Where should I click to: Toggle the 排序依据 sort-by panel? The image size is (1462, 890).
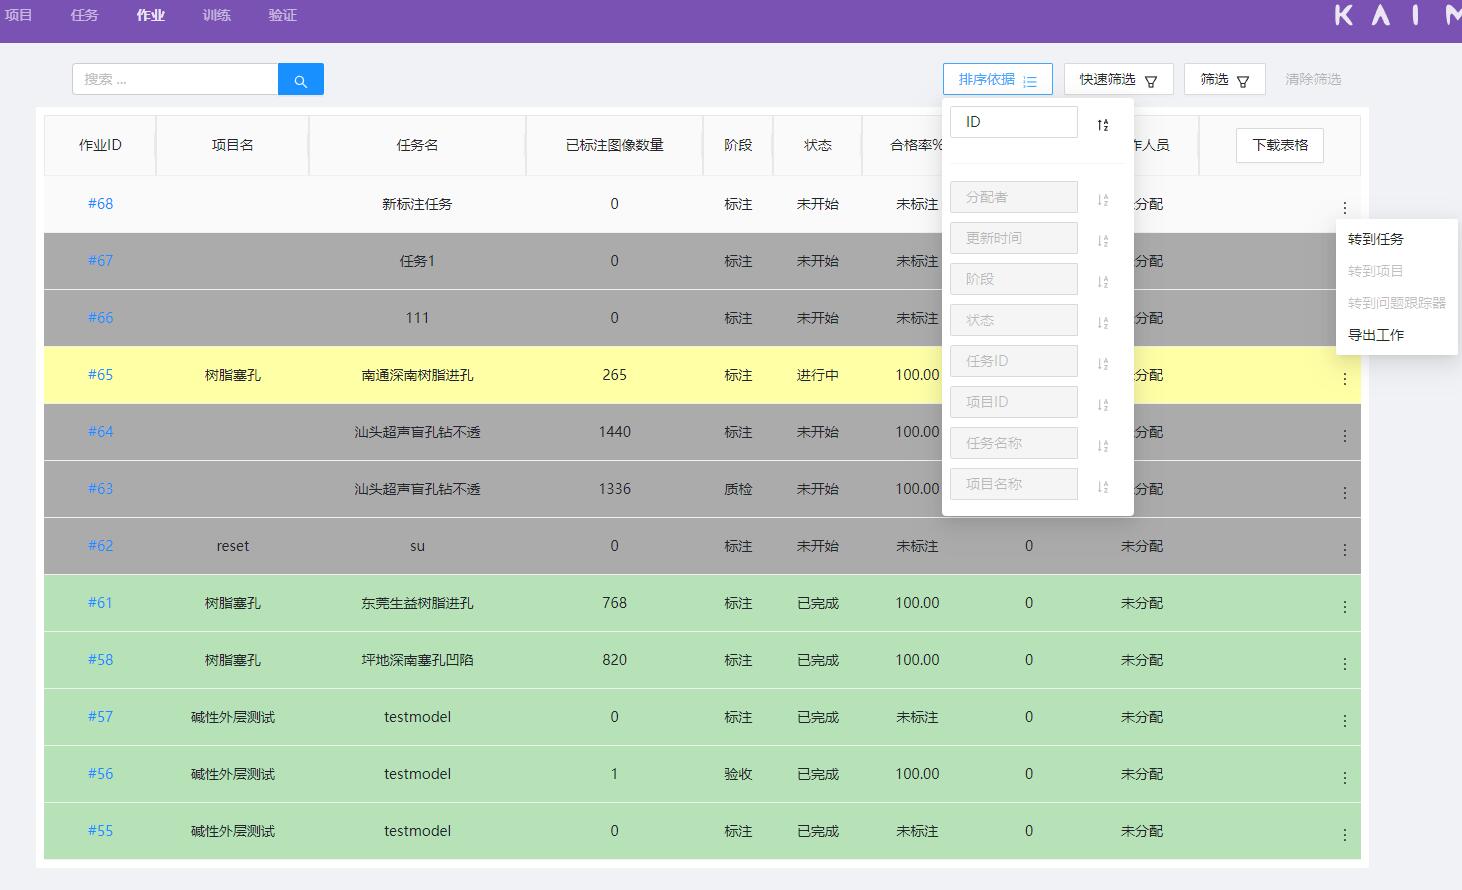[997, 80]
